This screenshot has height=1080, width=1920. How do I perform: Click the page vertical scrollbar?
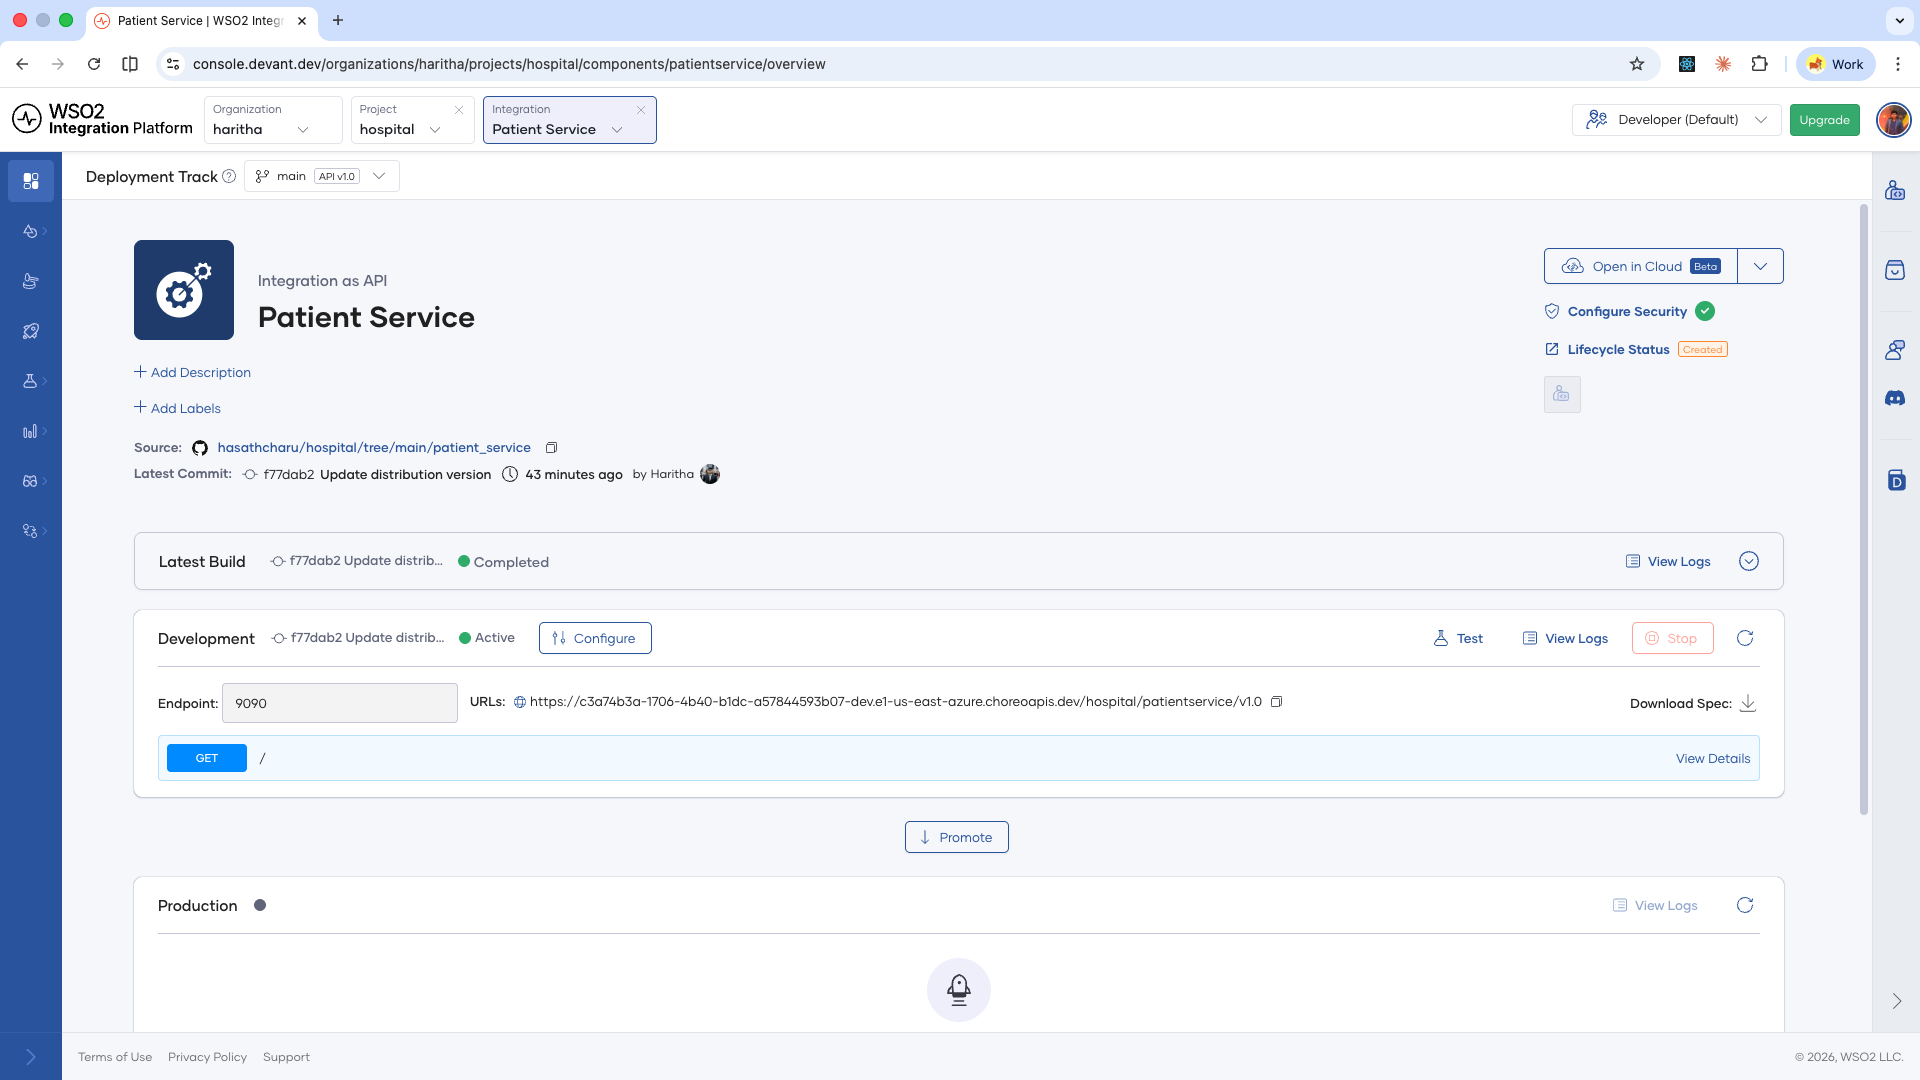tap(1864, 510)
